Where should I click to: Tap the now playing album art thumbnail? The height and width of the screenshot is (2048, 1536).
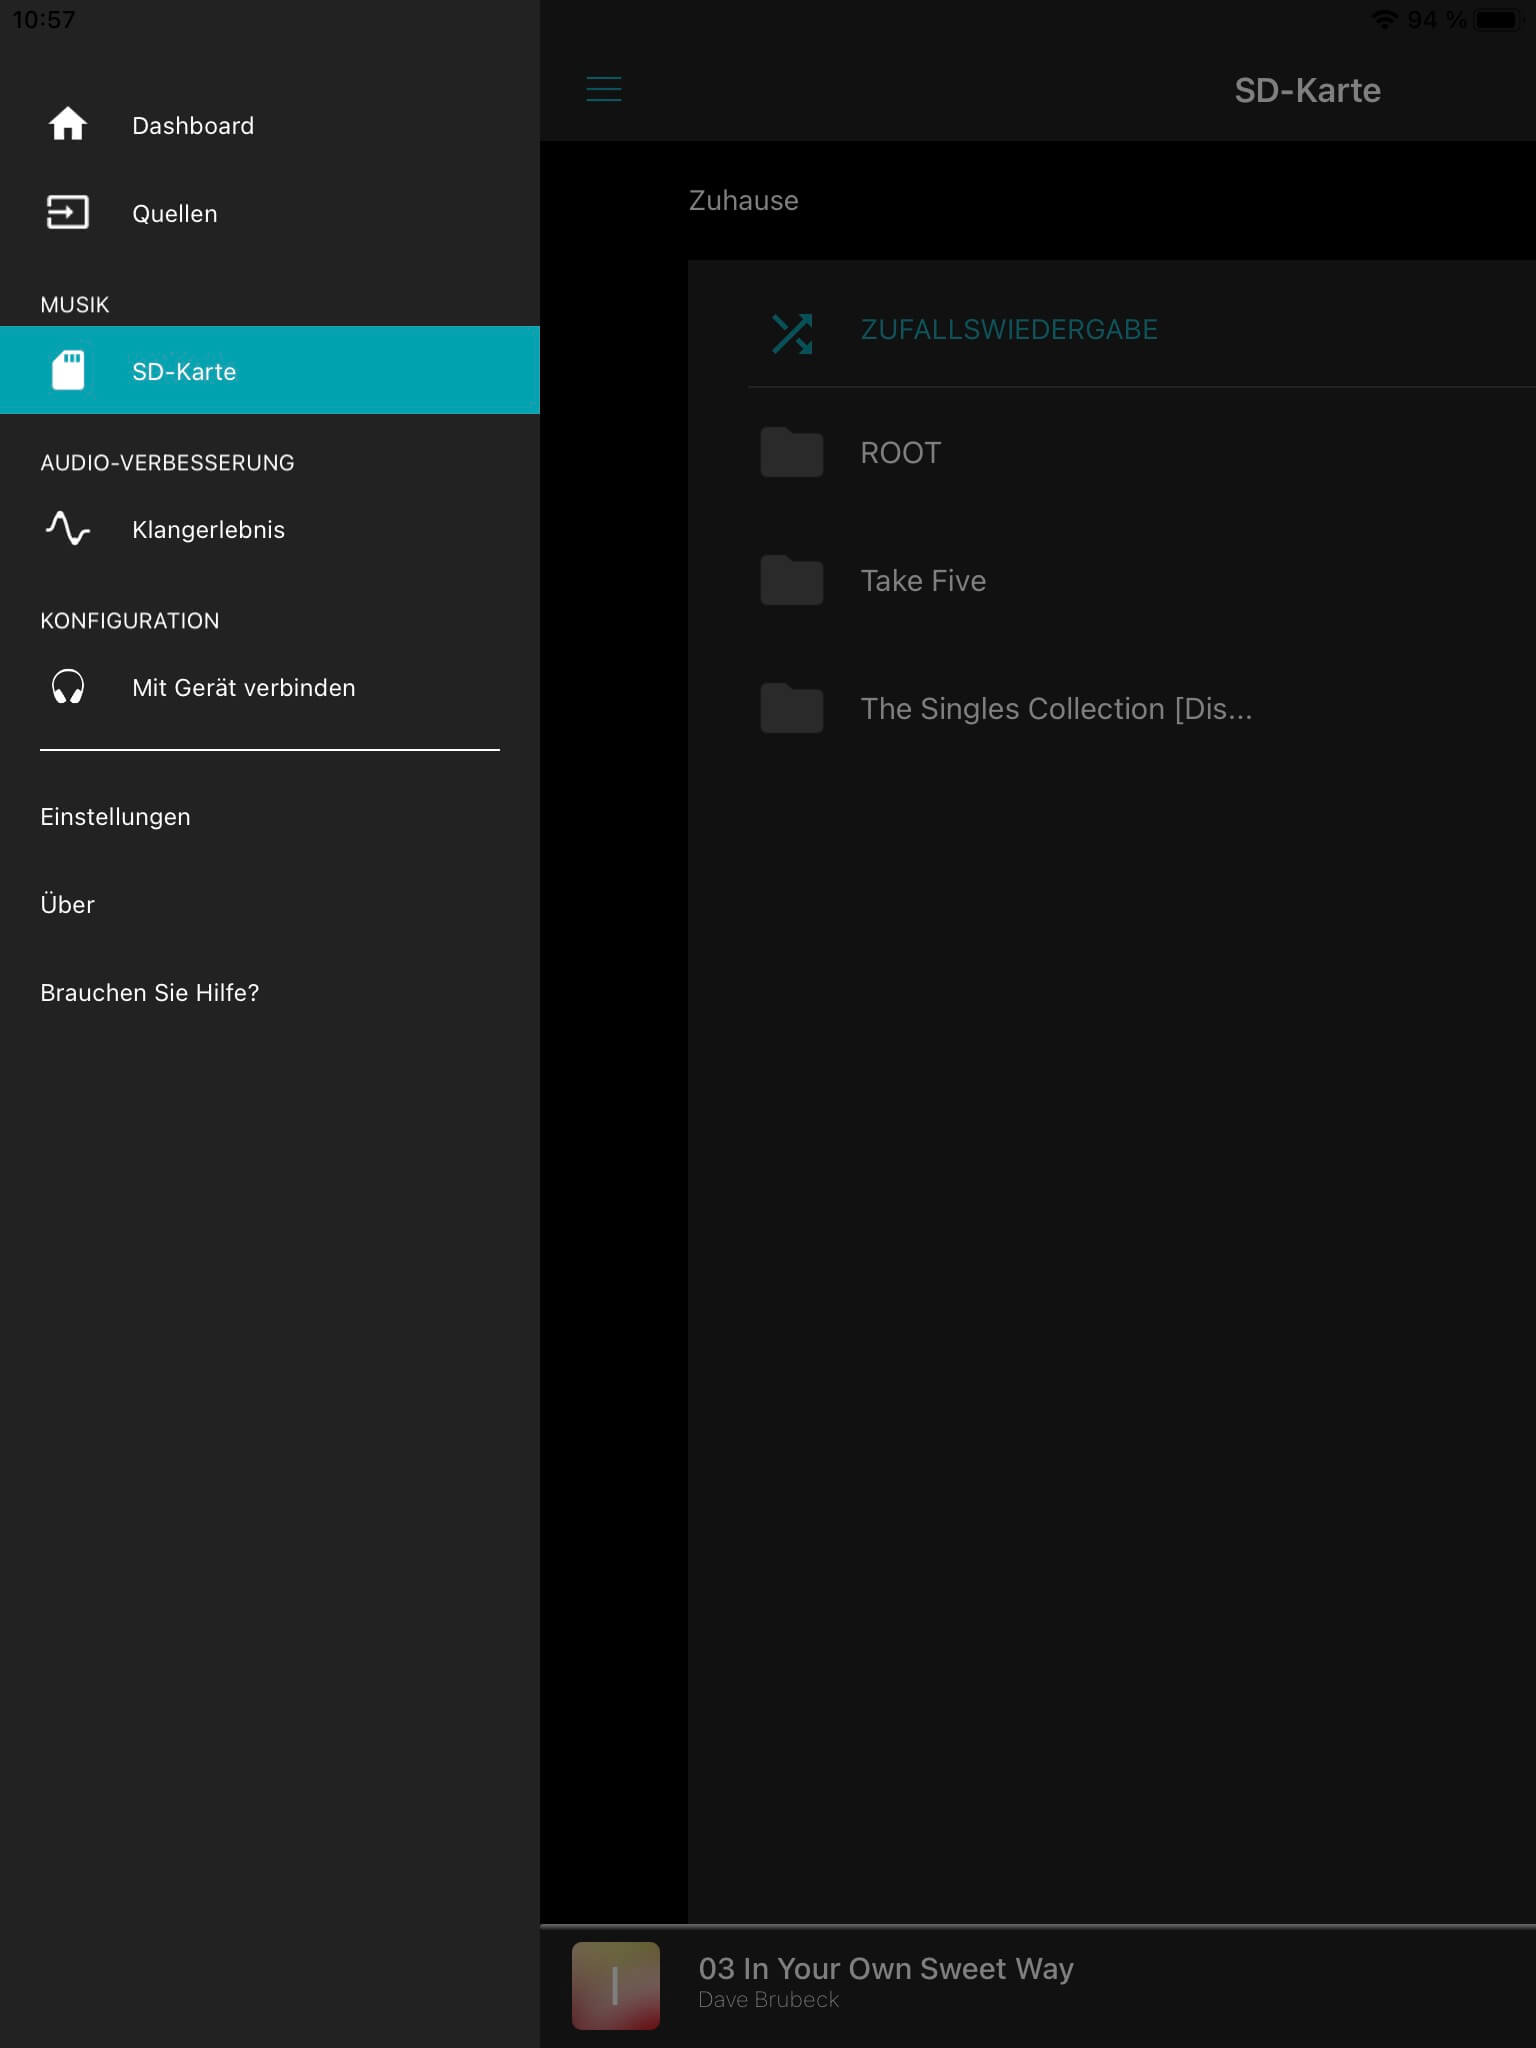[x=615, y=1985]
